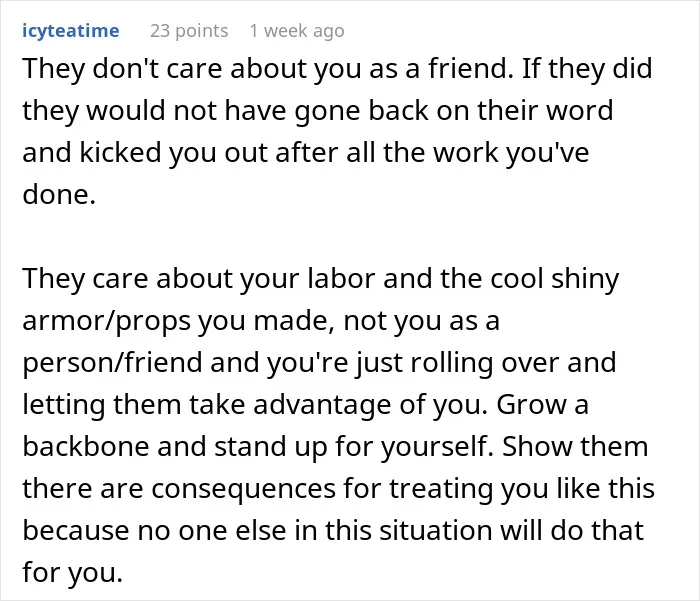Click the second paragraph starting They care about
Screen dimensions: 700x601
[338, 425]
